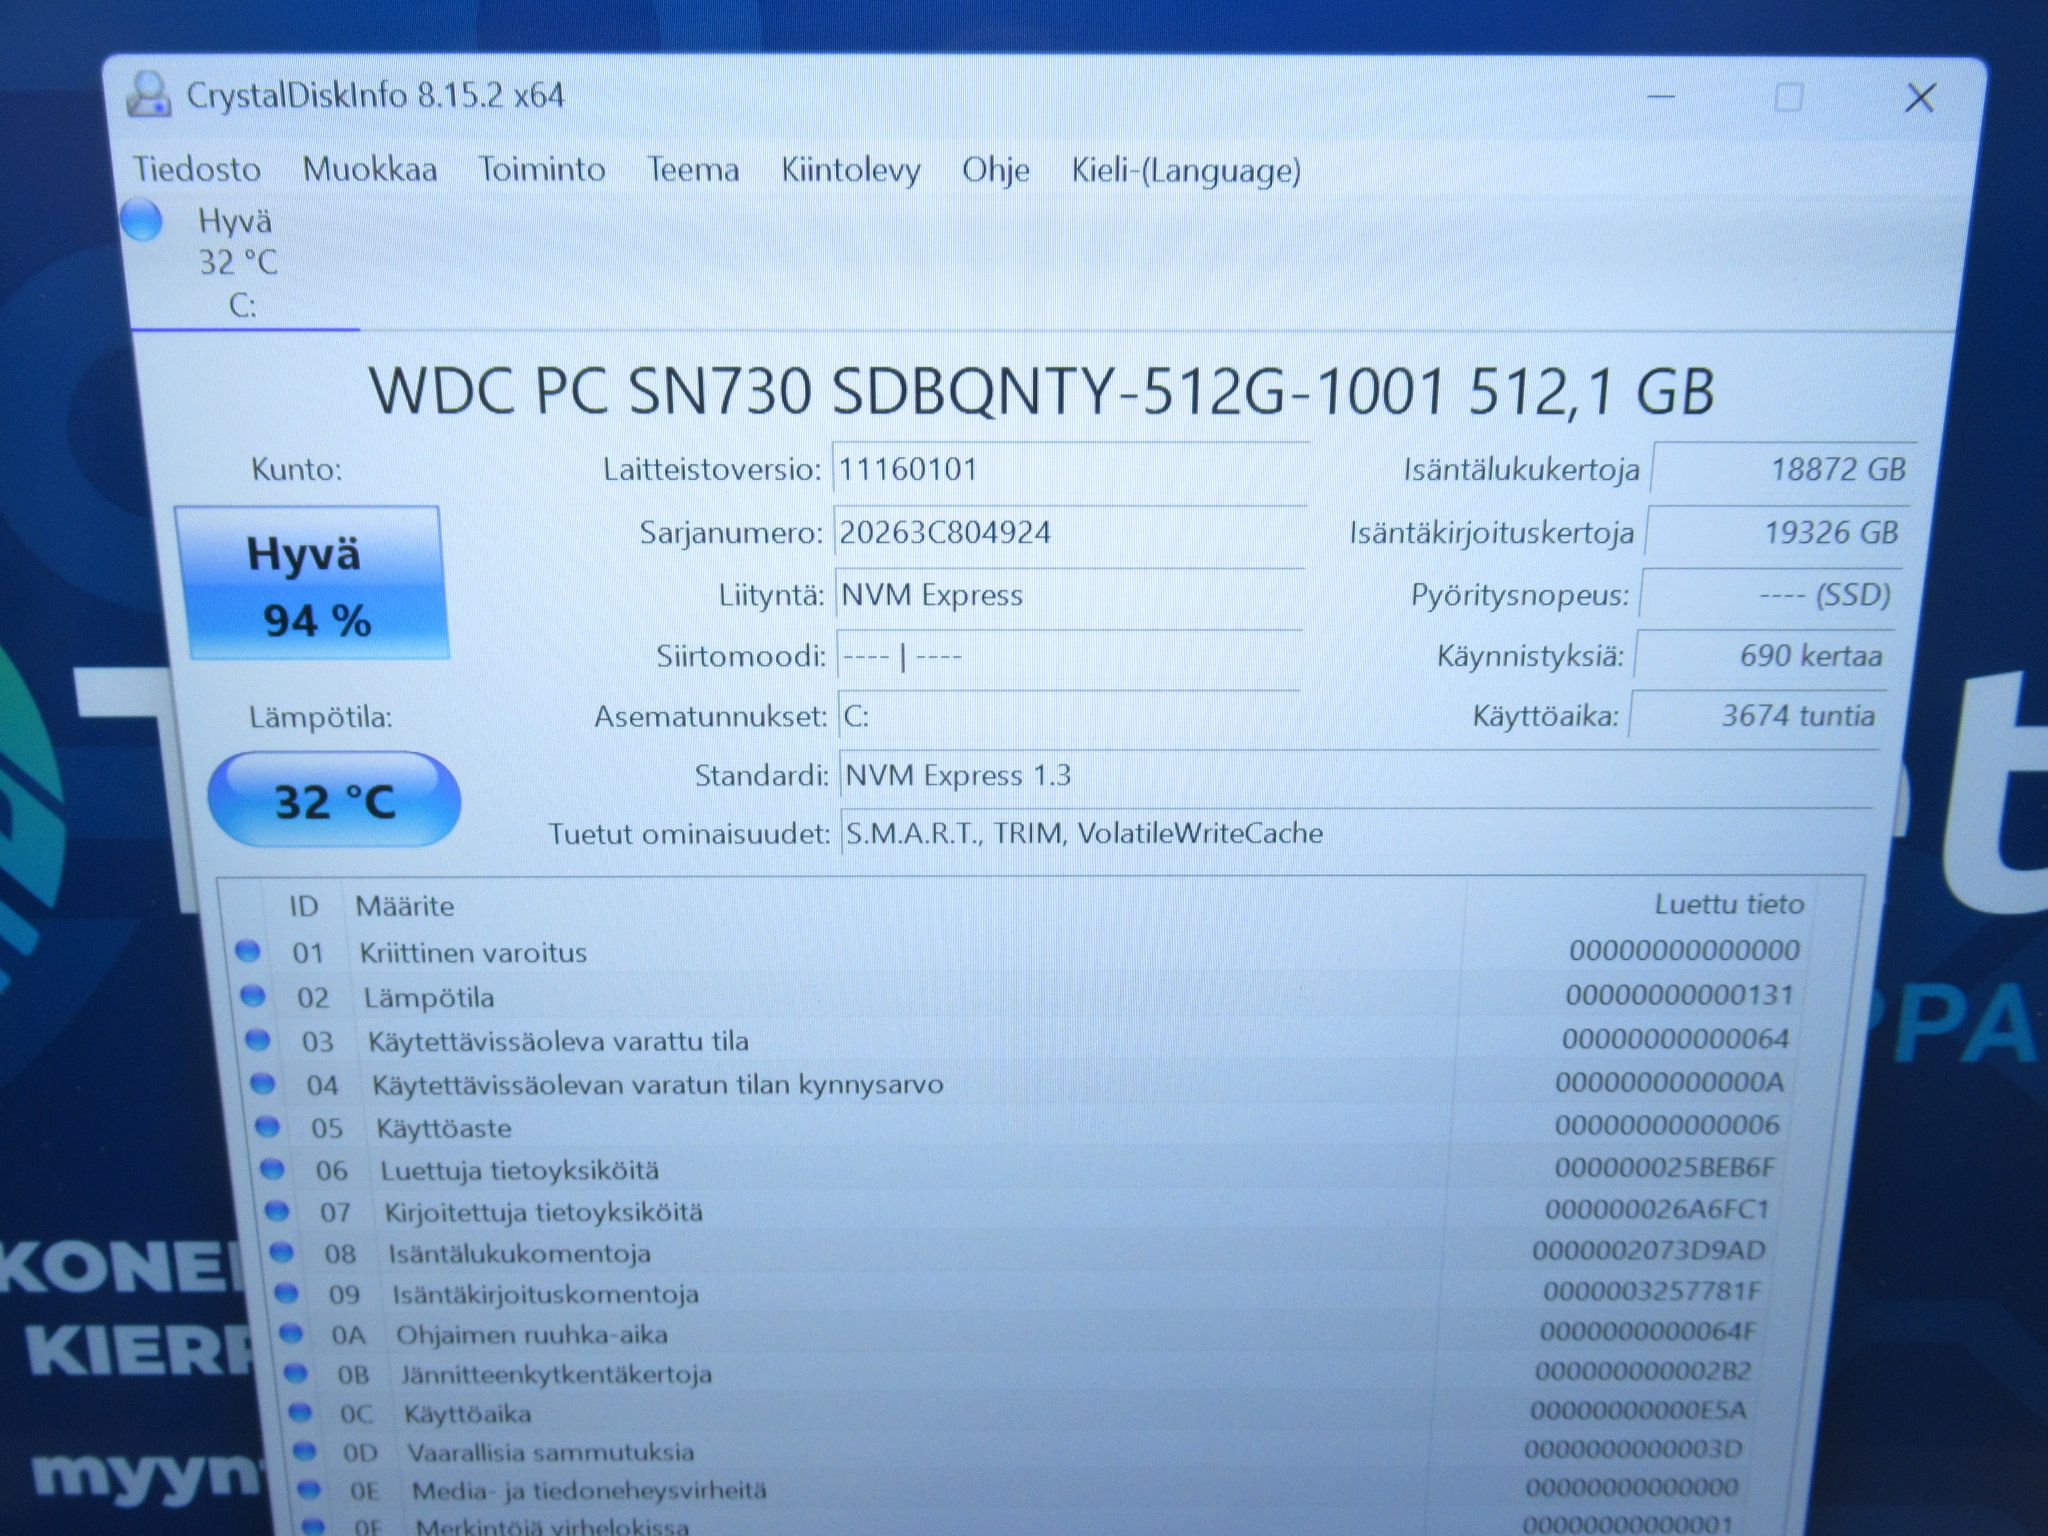Click the Siirtomoodi field
Screen dimensions: 2048x1536
click(x=1069, y=656)
